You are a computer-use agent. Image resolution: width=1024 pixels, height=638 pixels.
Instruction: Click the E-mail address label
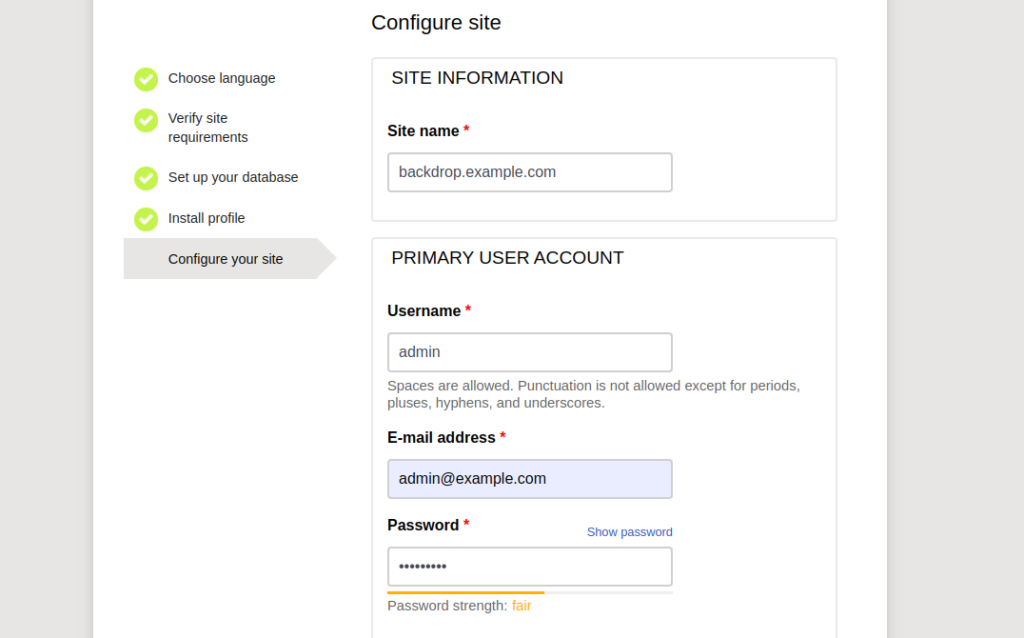click(441, 438)
